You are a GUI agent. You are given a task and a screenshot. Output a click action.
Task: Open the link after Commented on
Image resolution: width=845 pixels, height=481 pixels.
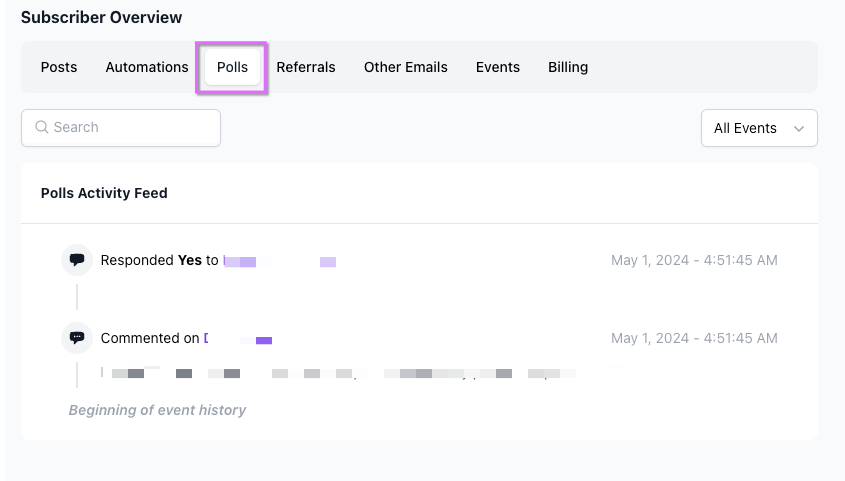239,339
